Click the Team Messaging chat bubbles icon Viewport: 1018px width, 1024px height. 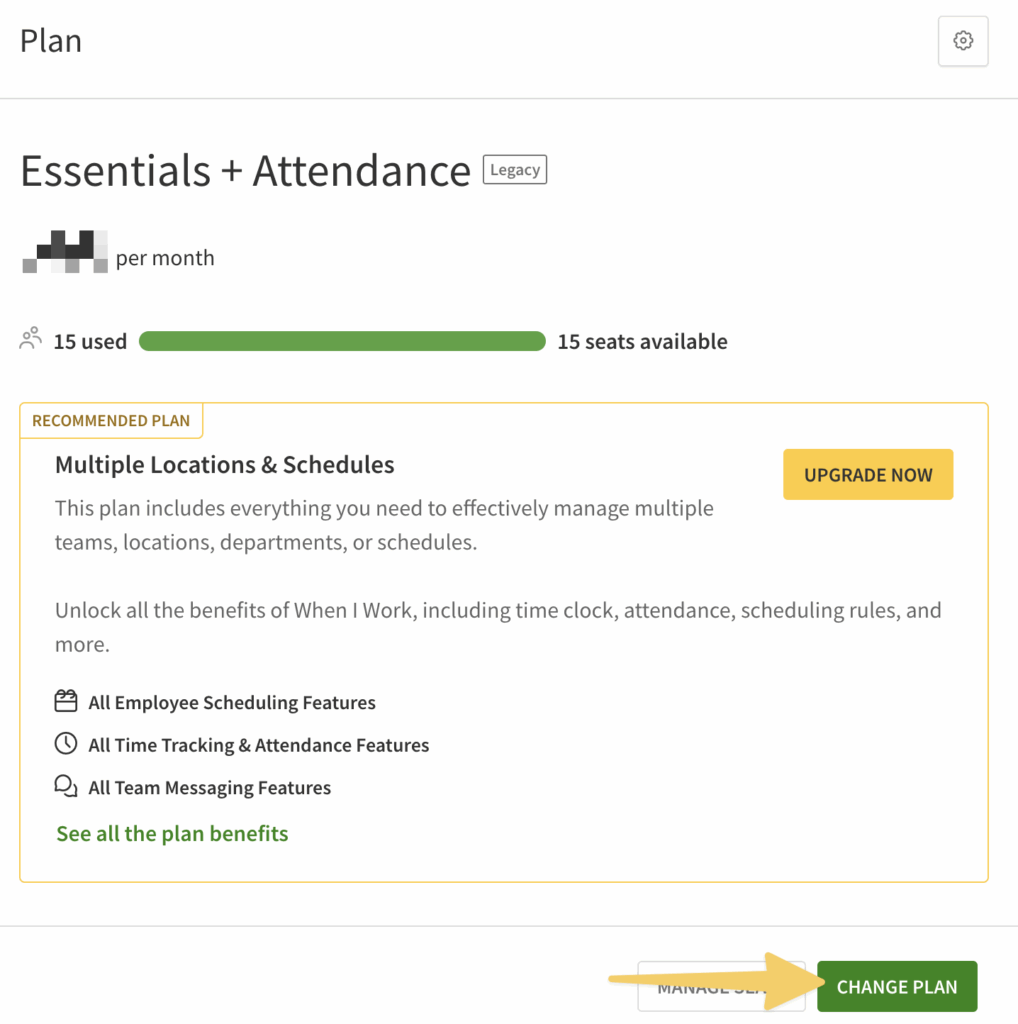[x=66, y=787]
